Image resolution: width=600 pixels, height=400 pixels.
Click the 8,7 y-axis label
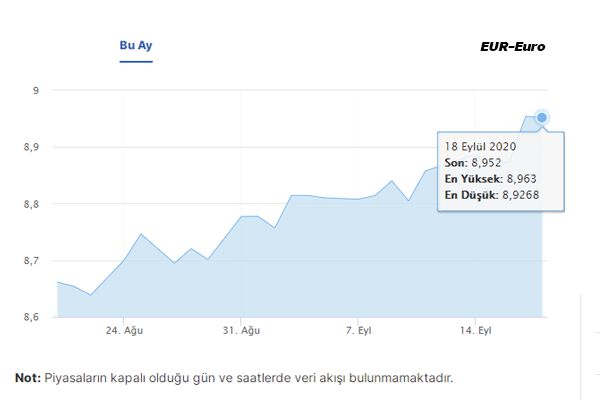coord(30,261)
